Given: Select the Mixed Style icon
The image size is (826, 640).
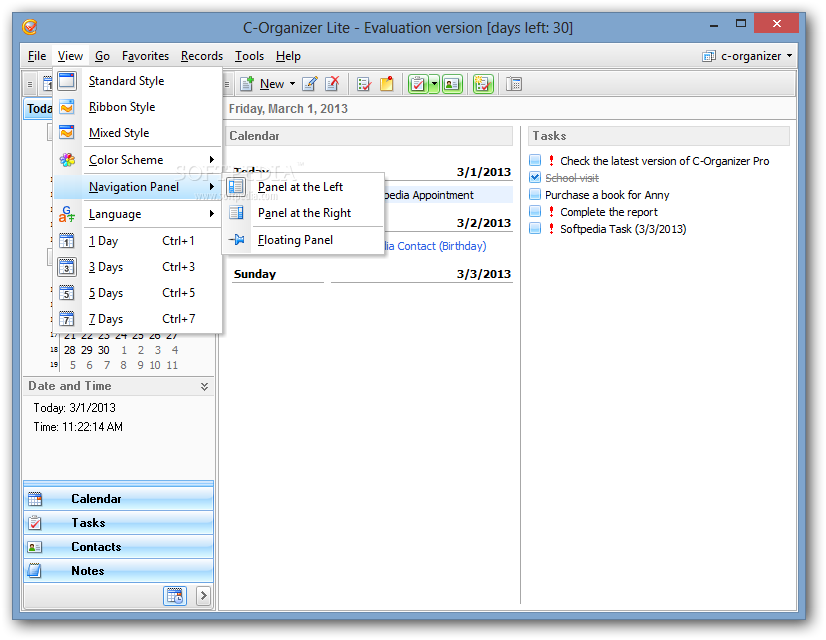Looking at the screenshot, I should click(67, 133).
